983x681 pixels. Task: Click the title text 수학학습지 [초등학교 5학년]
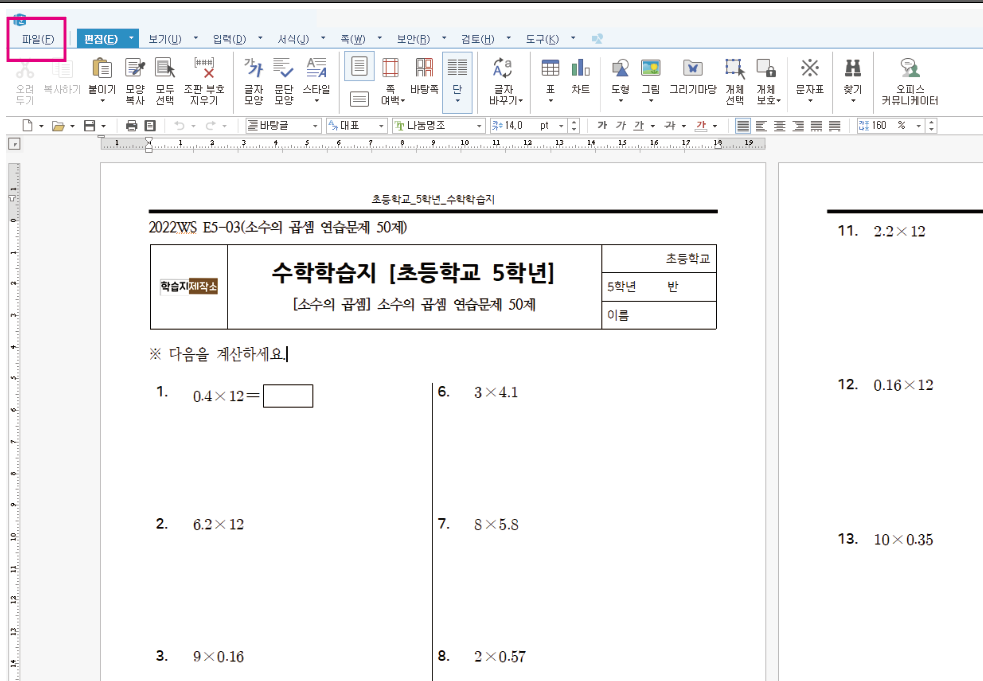click(413, 273)
